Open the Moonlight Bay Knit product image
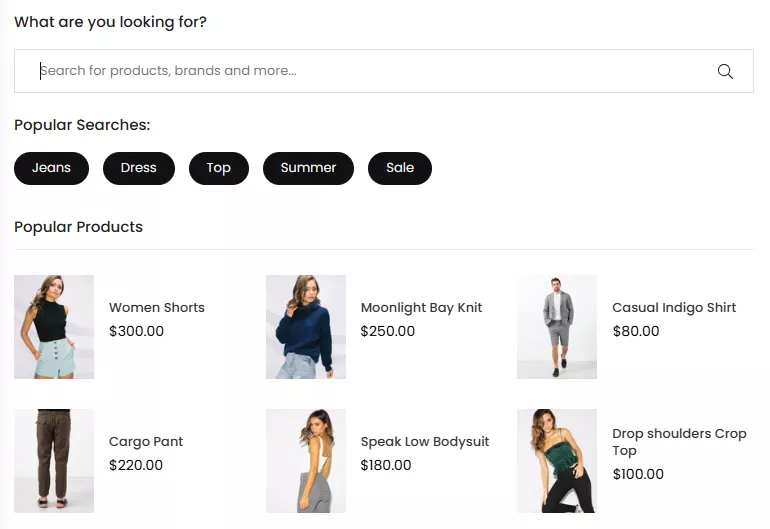The image size is (770, 529). click(x=306, y=327)
